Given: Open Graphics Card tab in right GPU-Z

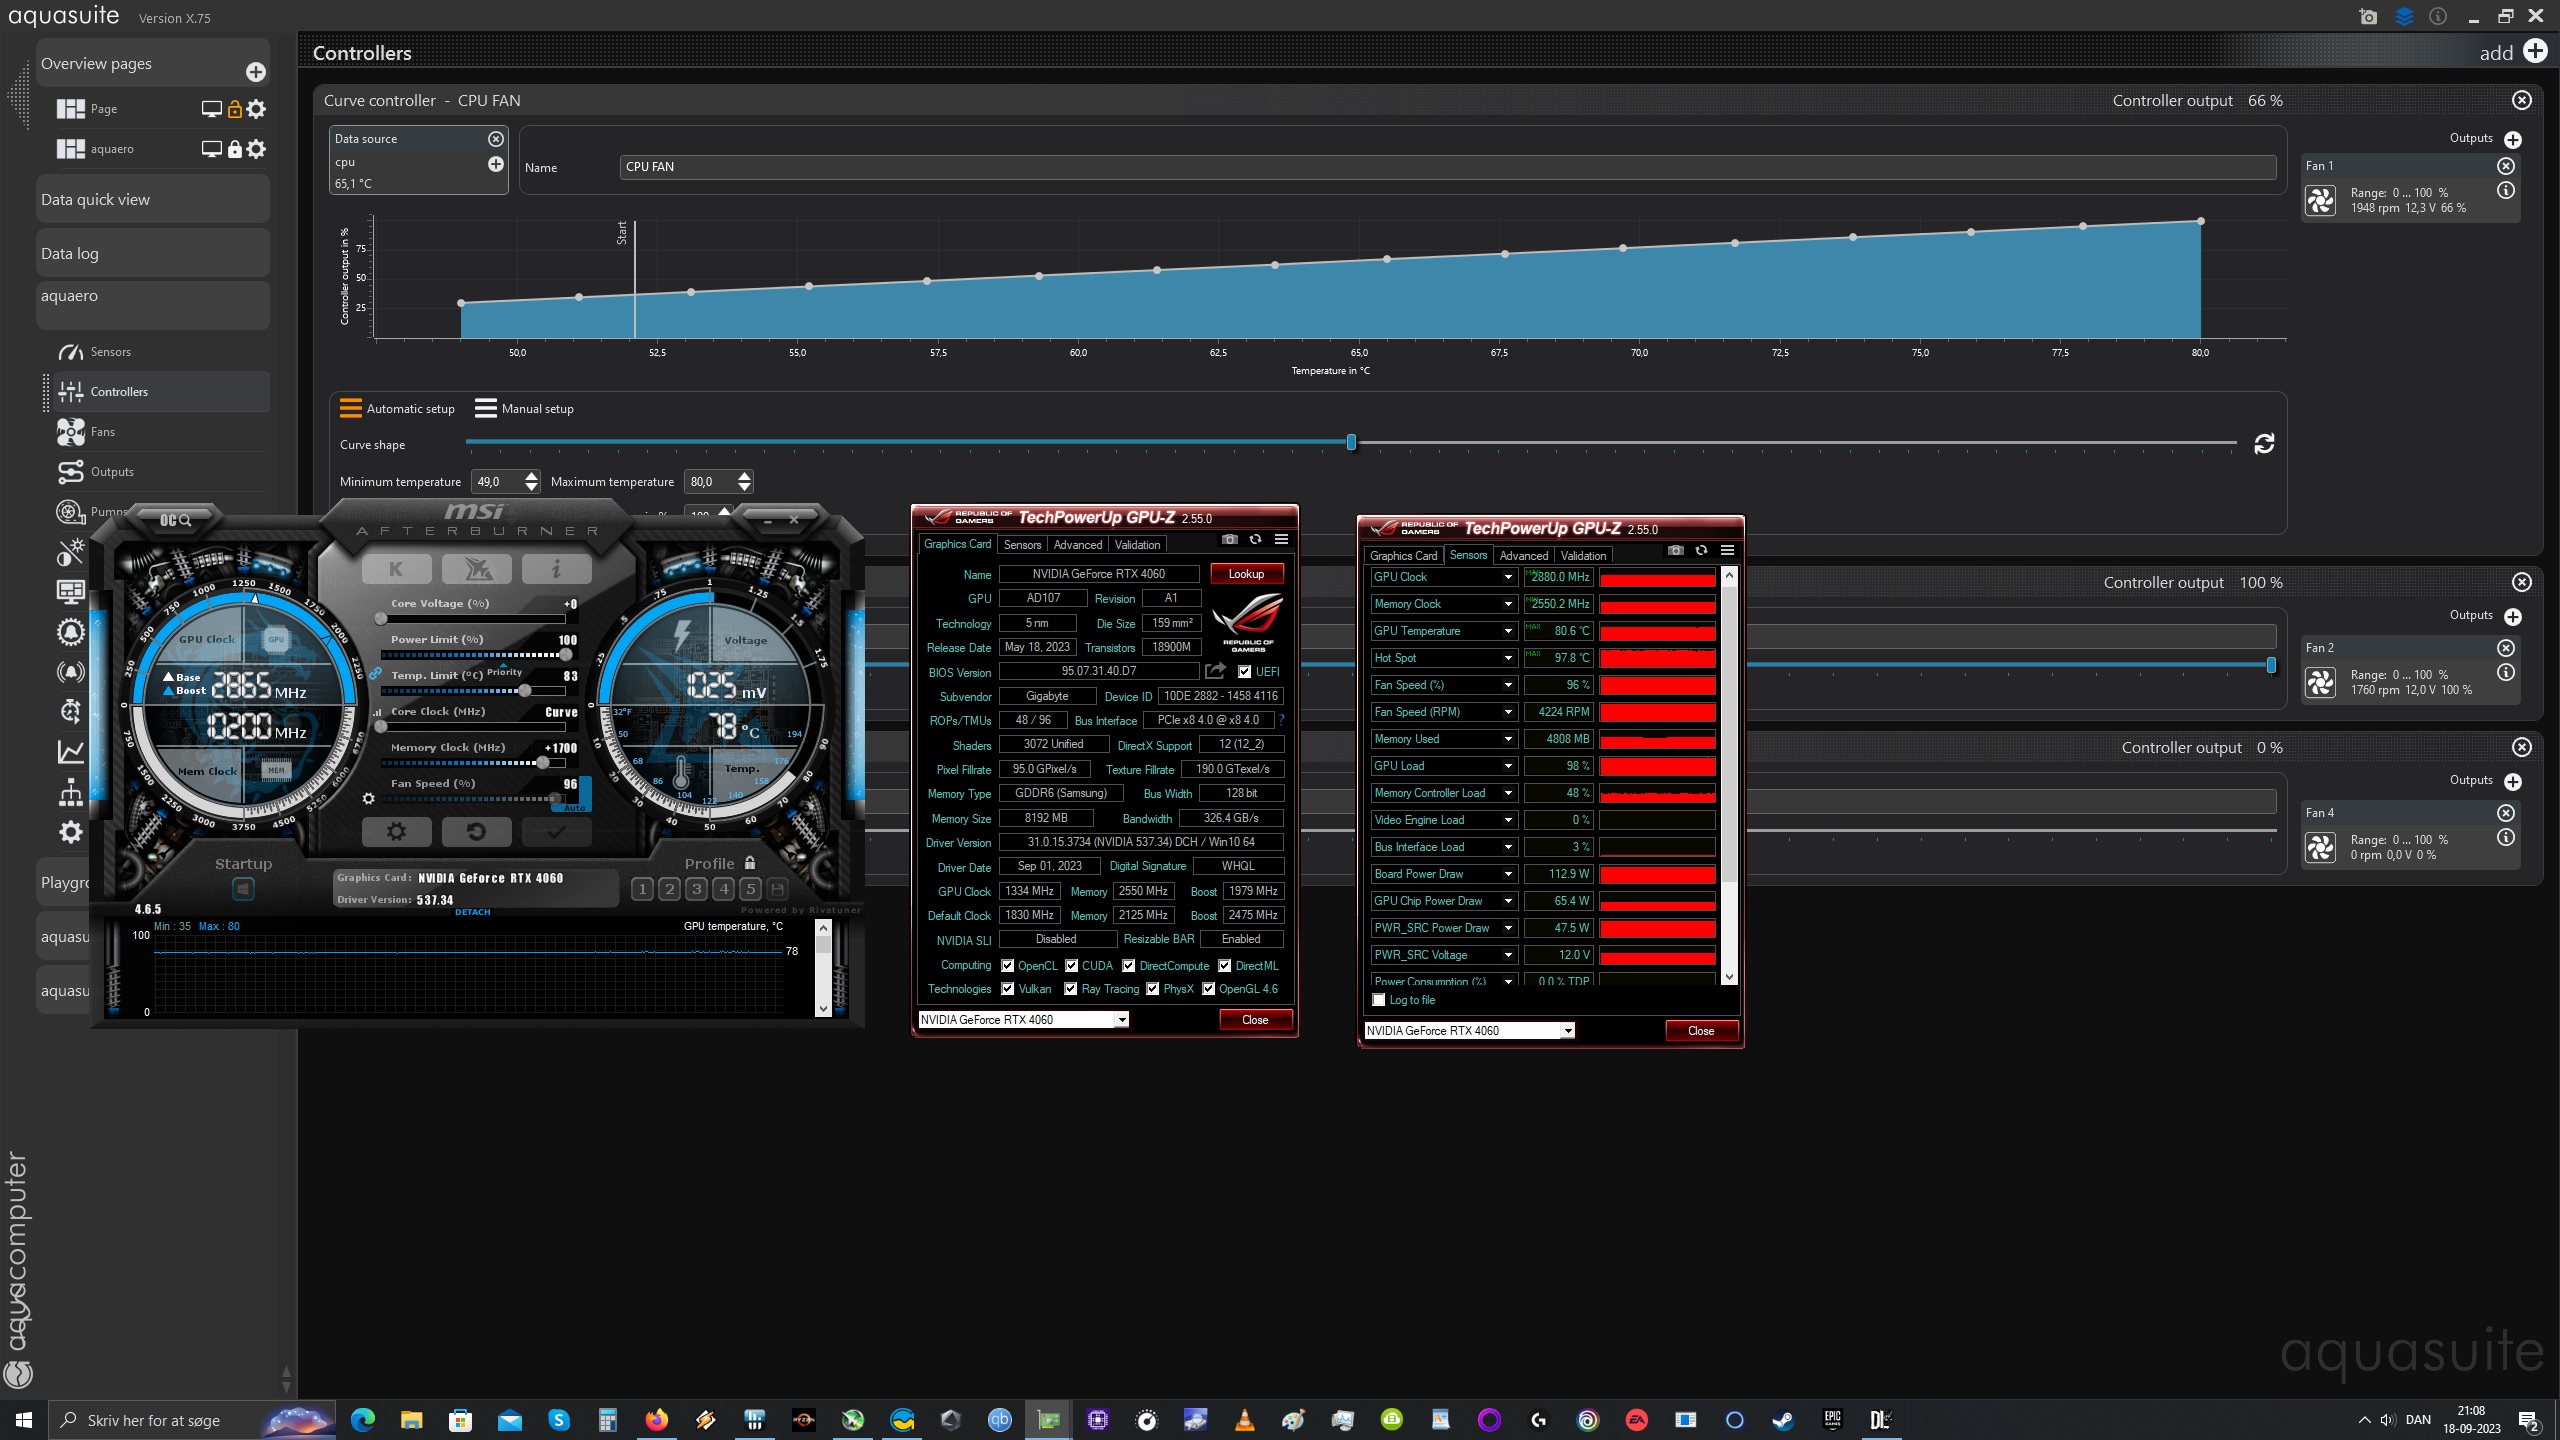Looking at the screenshot, I should 1403,556.
